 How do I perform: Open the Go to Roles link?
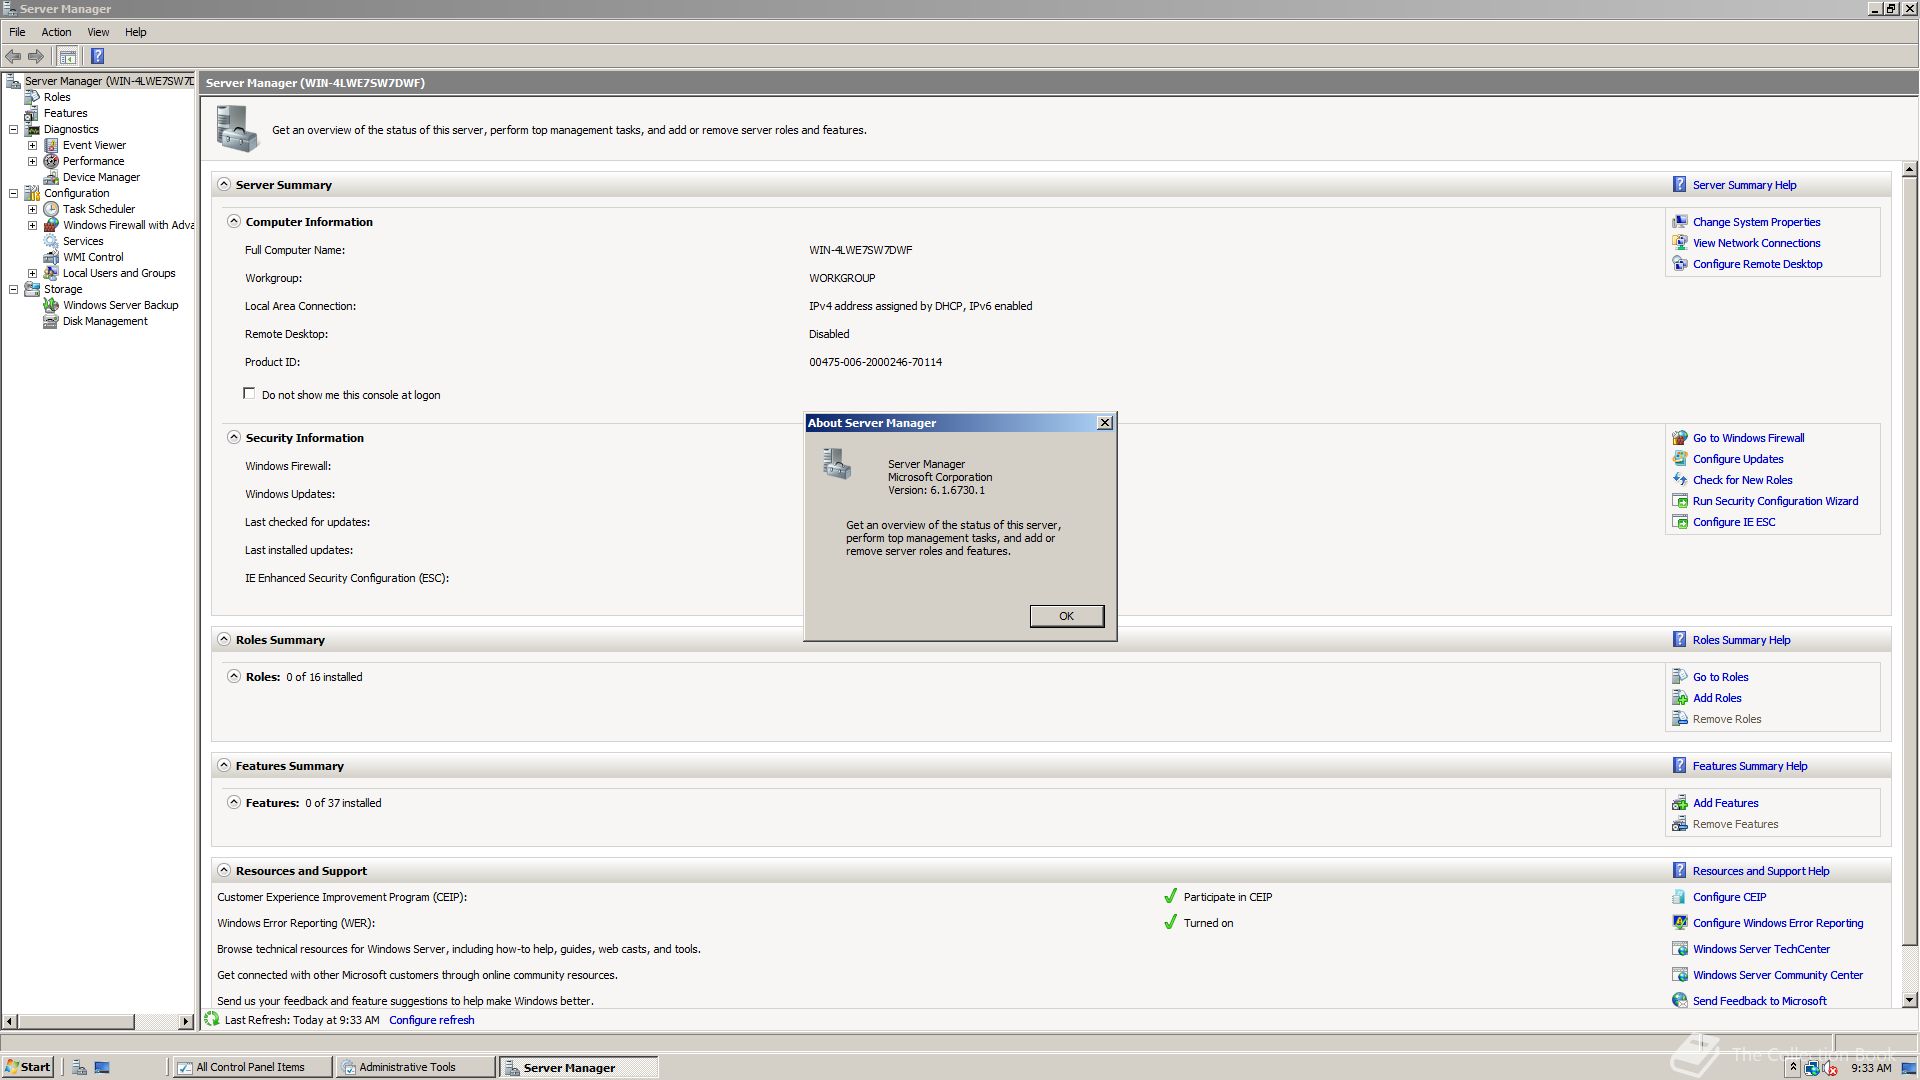pos(1720,677)
